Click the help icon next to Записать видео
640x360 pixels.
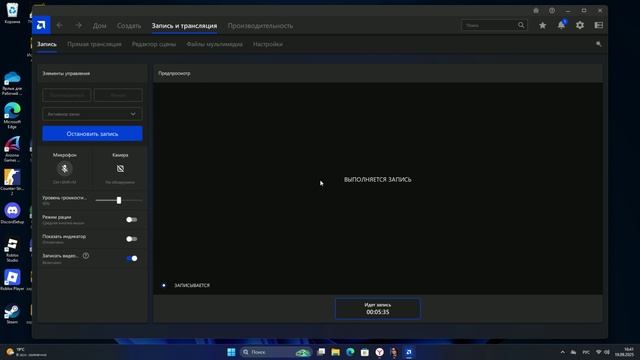coord(86,256)
